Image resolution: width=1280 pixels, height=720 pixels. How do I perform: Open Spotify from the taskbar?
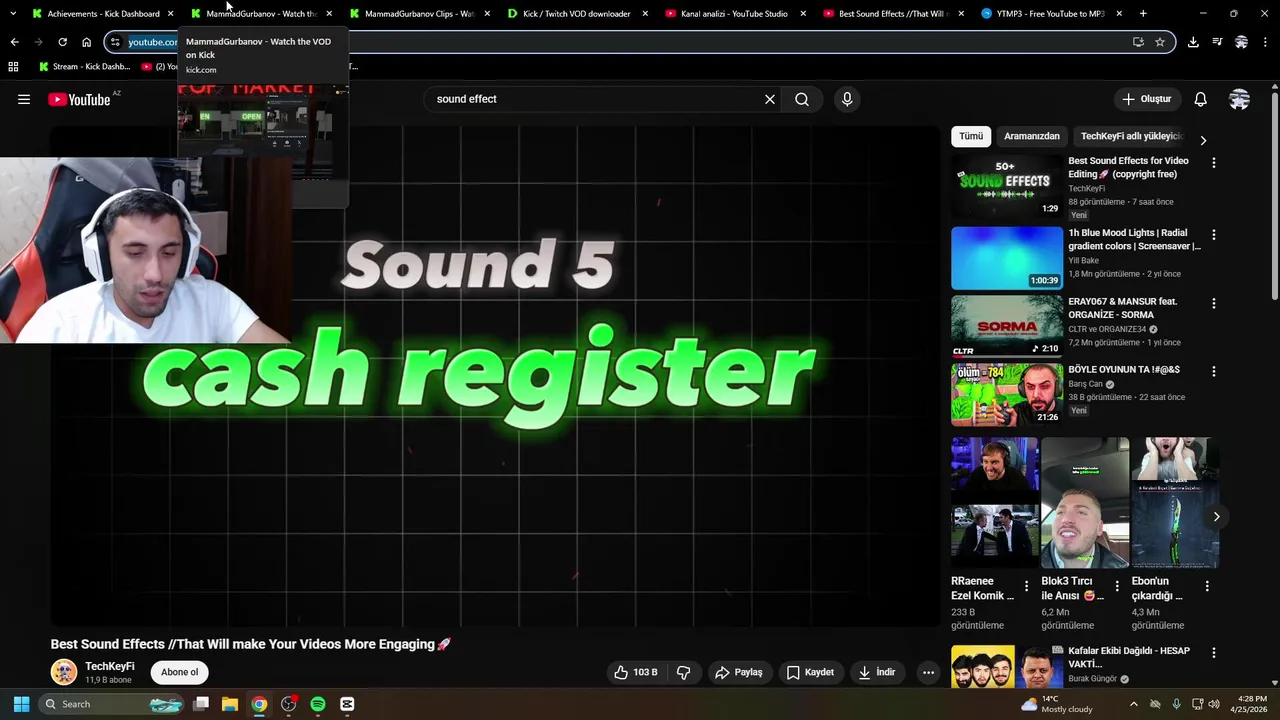click(x=318, y=704)
